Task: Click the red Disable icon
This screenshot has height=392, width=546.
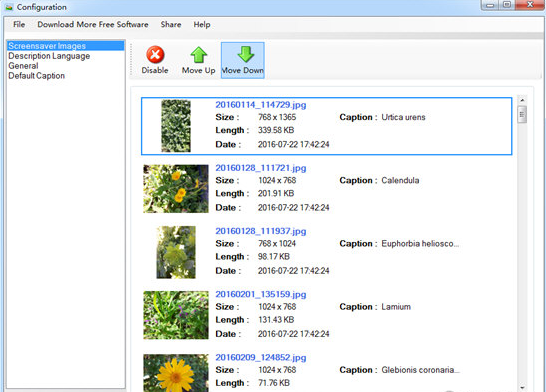Action: coord(155,55)
